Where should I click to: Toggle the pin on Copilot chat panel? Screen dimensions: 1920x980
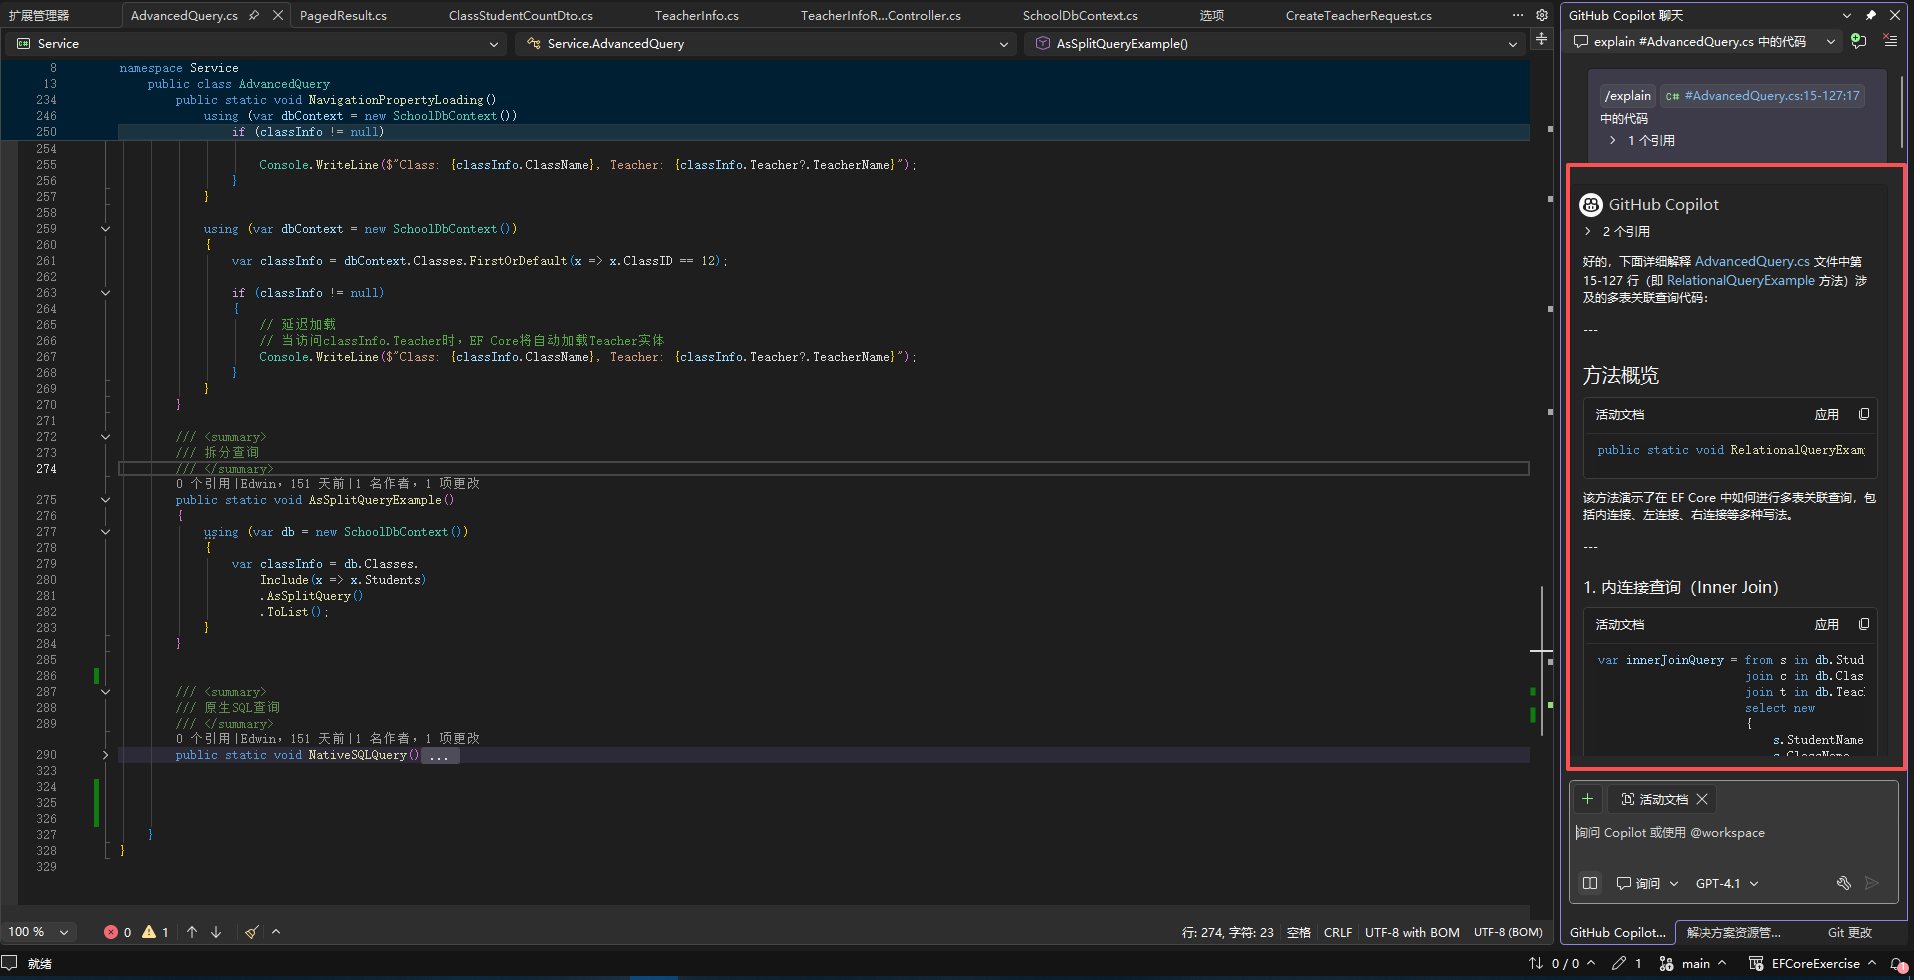tap(1871, 15)
